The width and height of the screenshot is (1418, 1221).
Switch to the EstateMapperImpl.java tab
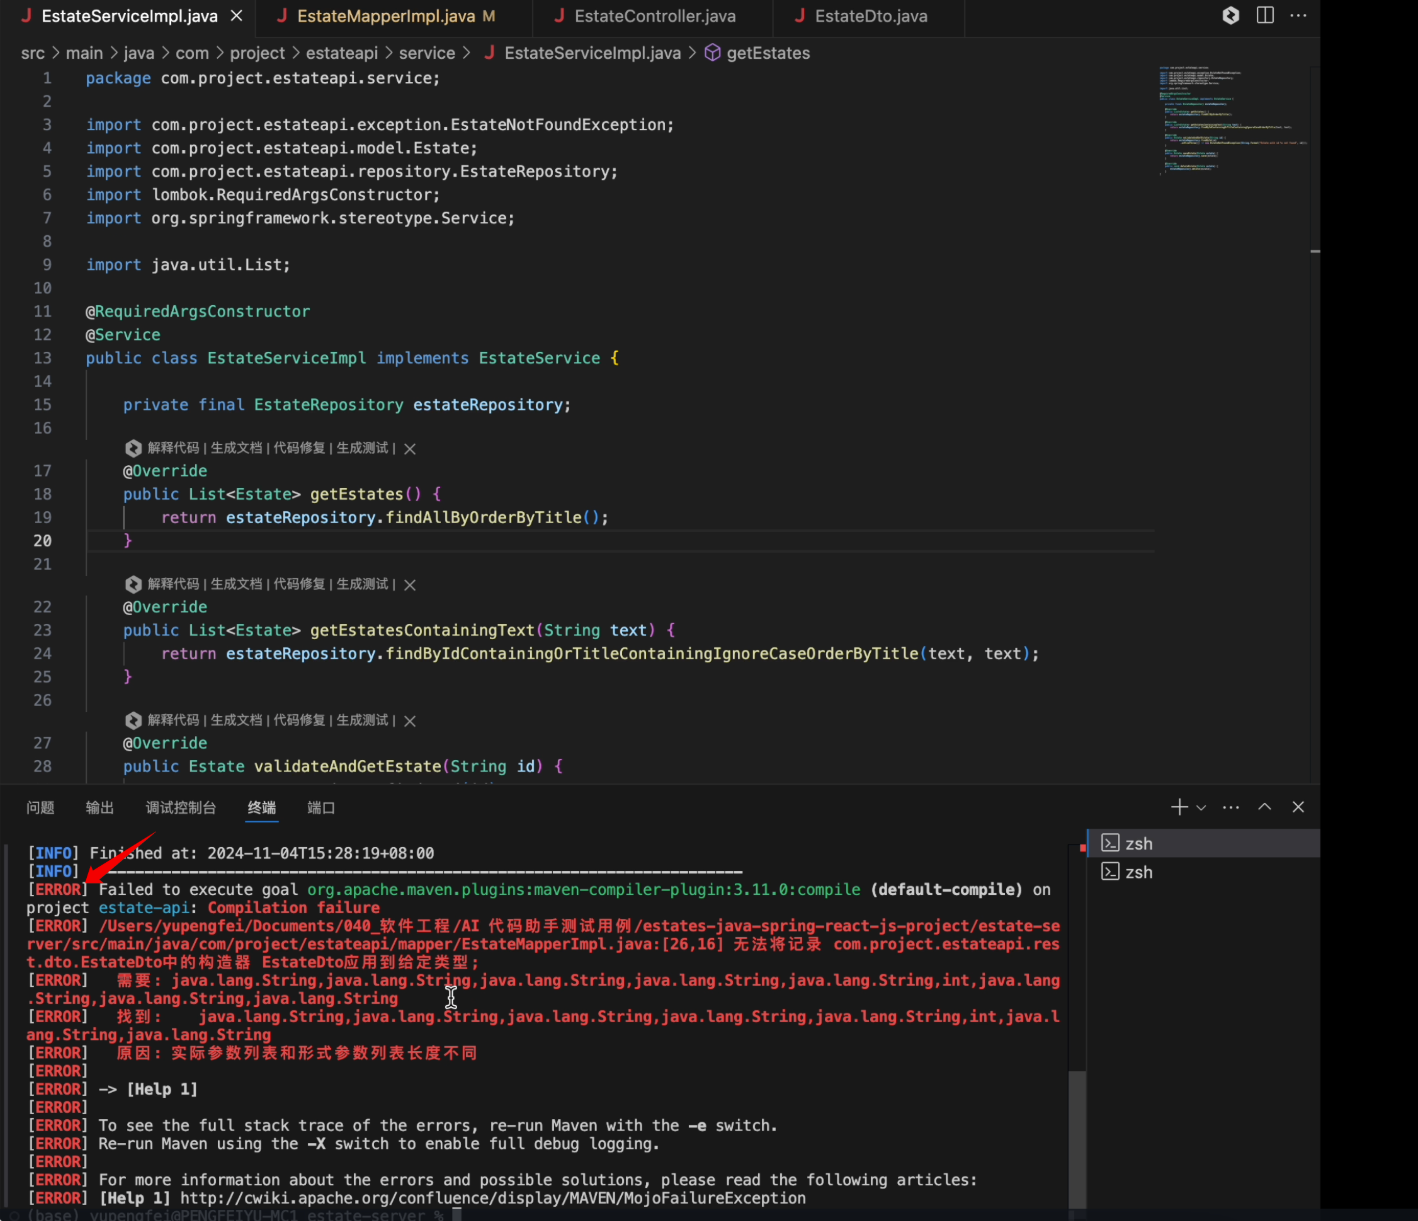[x=386, y=16]
